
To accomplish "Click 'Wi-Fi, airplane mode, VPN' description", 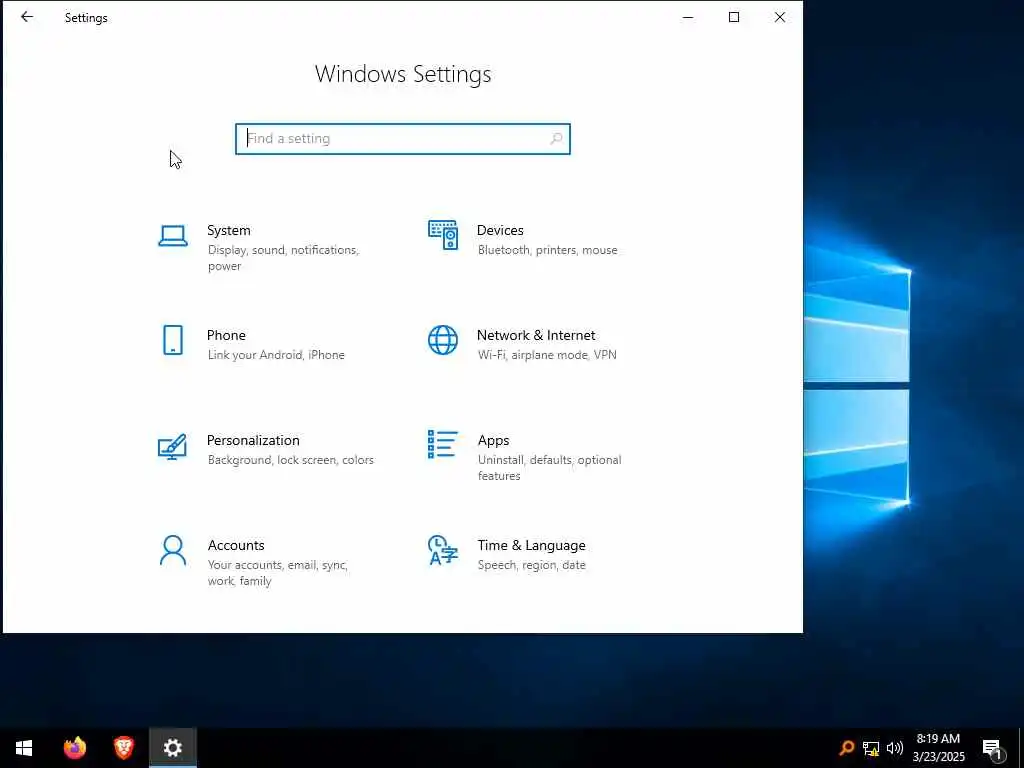I will pyautogui.click(x=547, y=355).
